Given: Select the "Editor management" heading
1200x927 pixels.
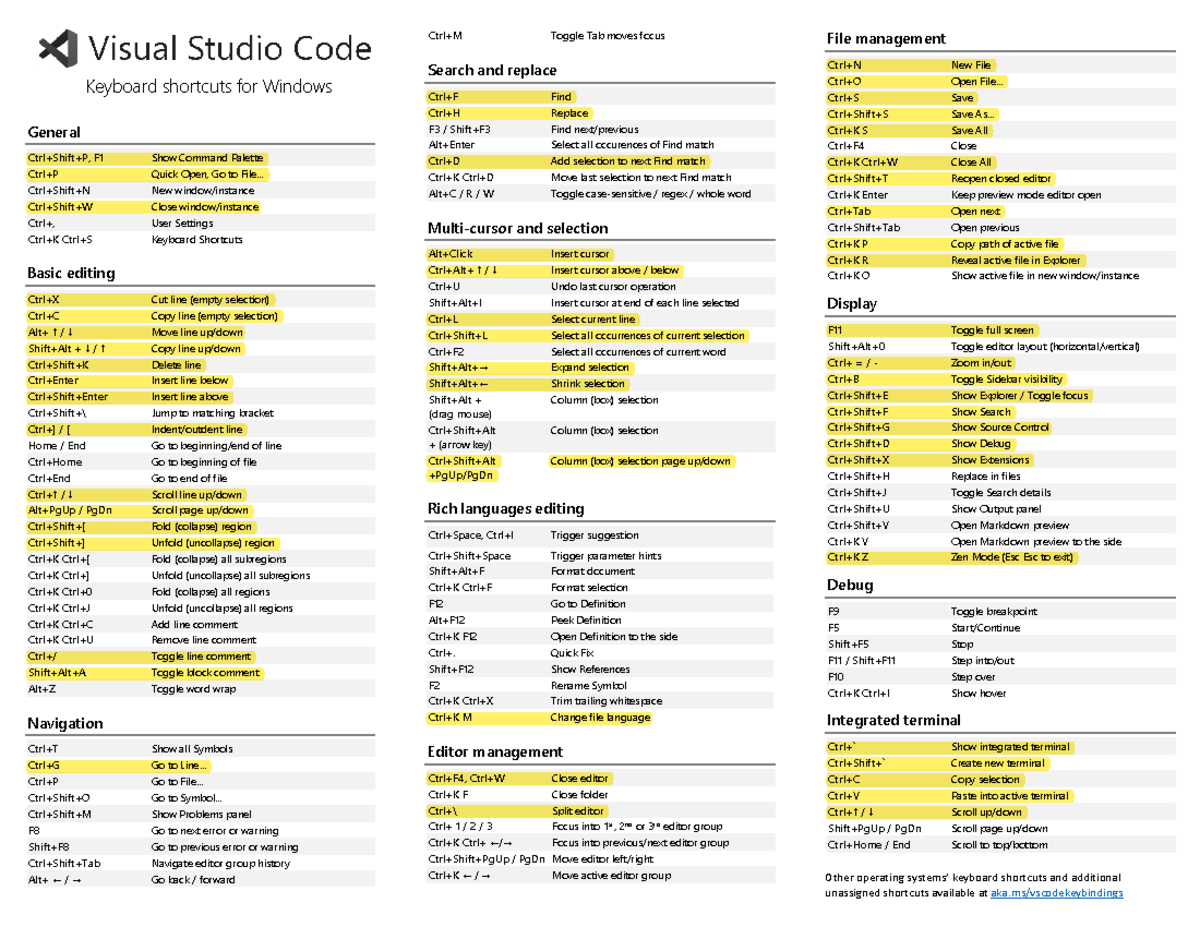Looking at the screenshot, I should click(x=495, y=752).
